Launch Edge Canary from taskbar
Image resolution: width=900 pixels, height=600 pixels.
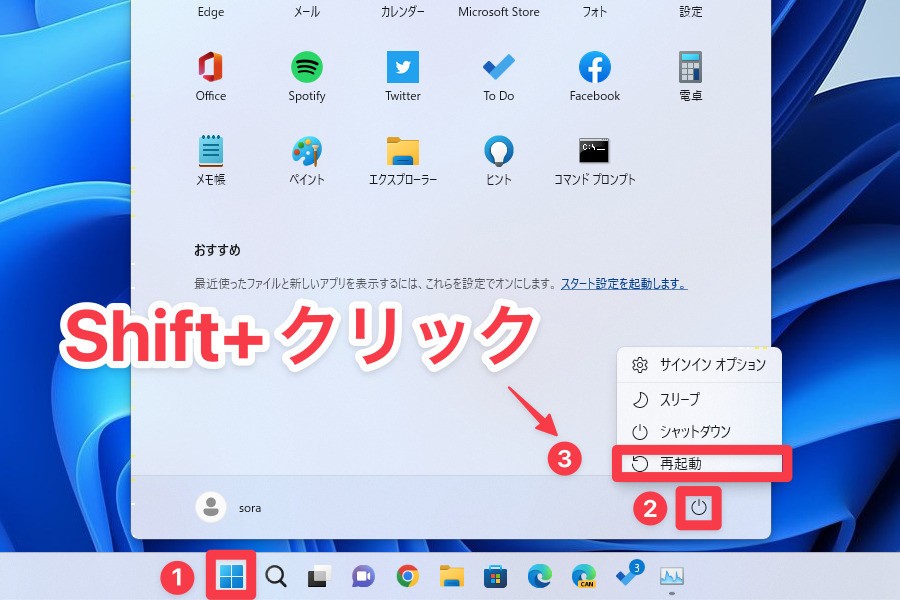click(584, 576)
